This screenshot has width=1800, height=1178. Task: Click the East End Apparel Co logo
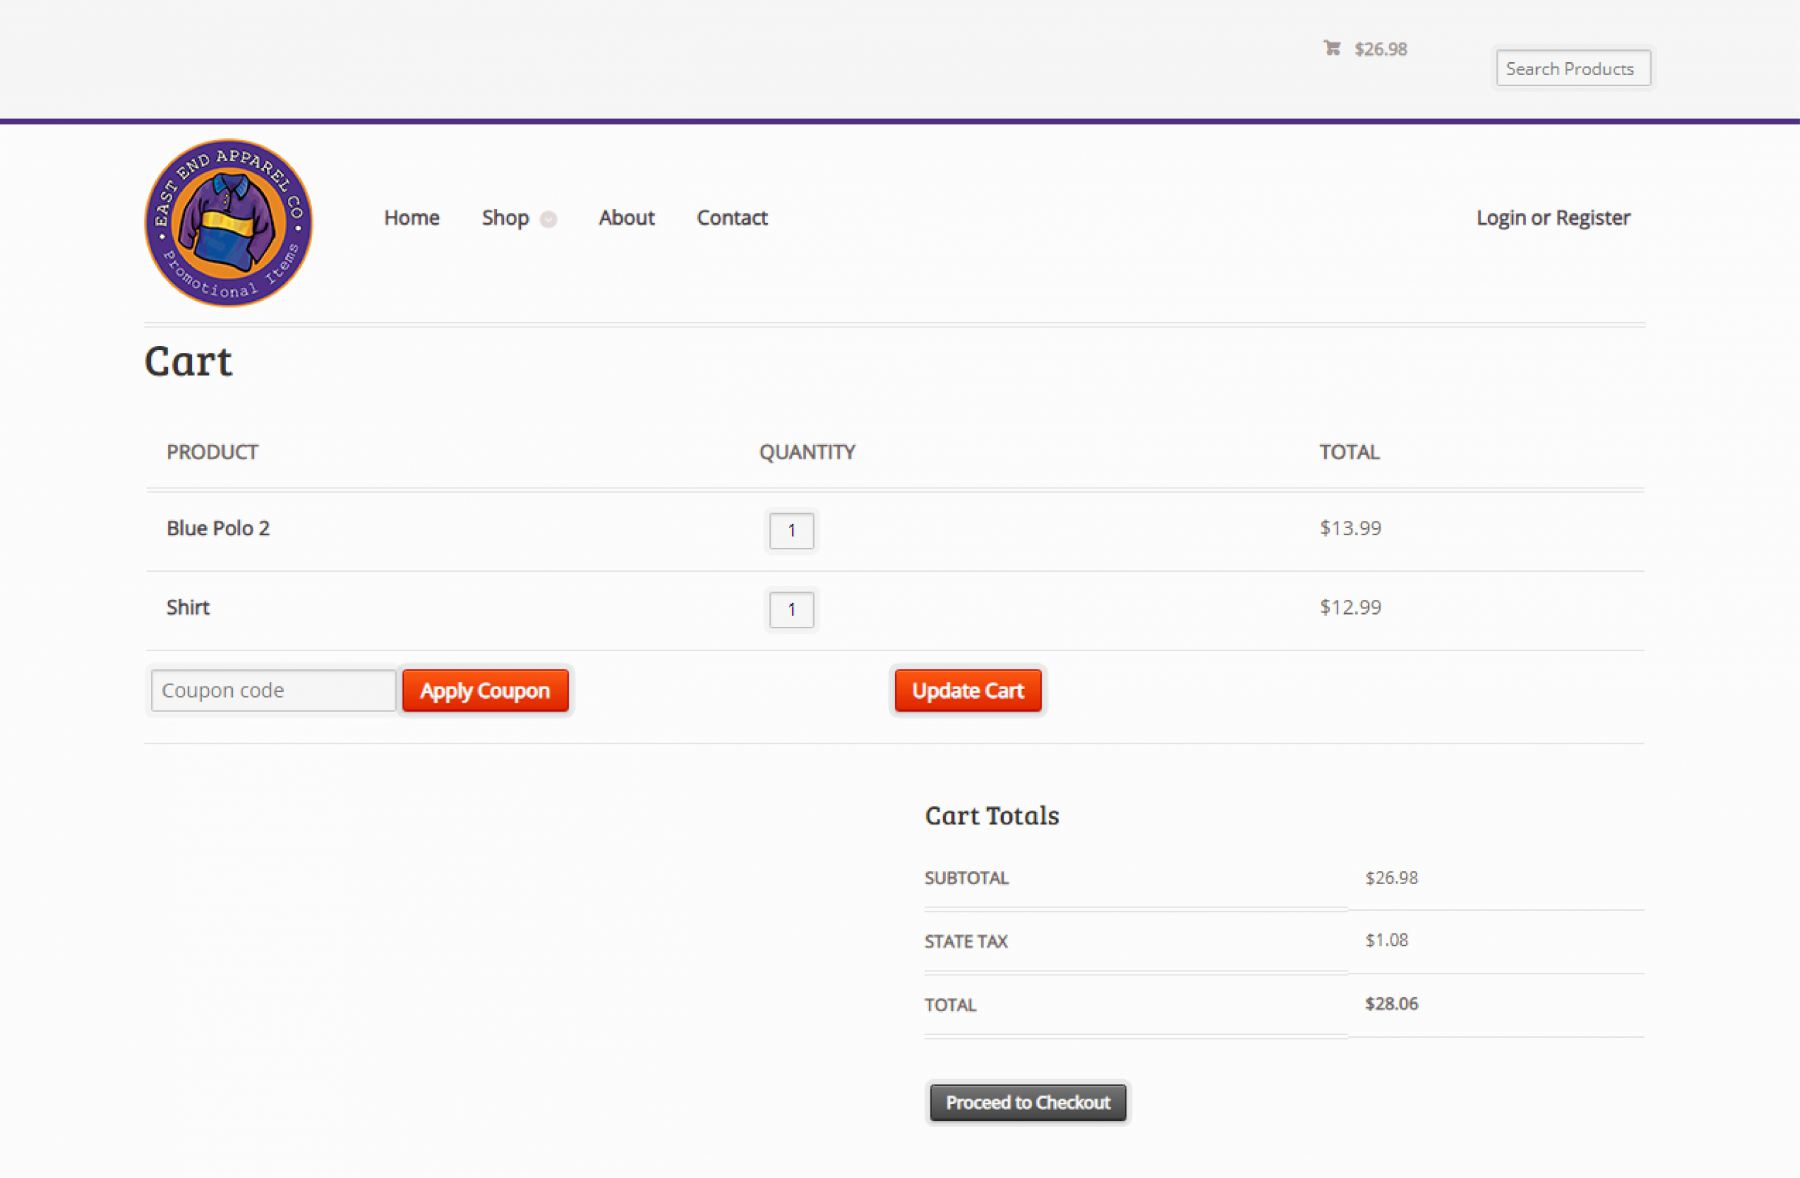click(229, 222)
